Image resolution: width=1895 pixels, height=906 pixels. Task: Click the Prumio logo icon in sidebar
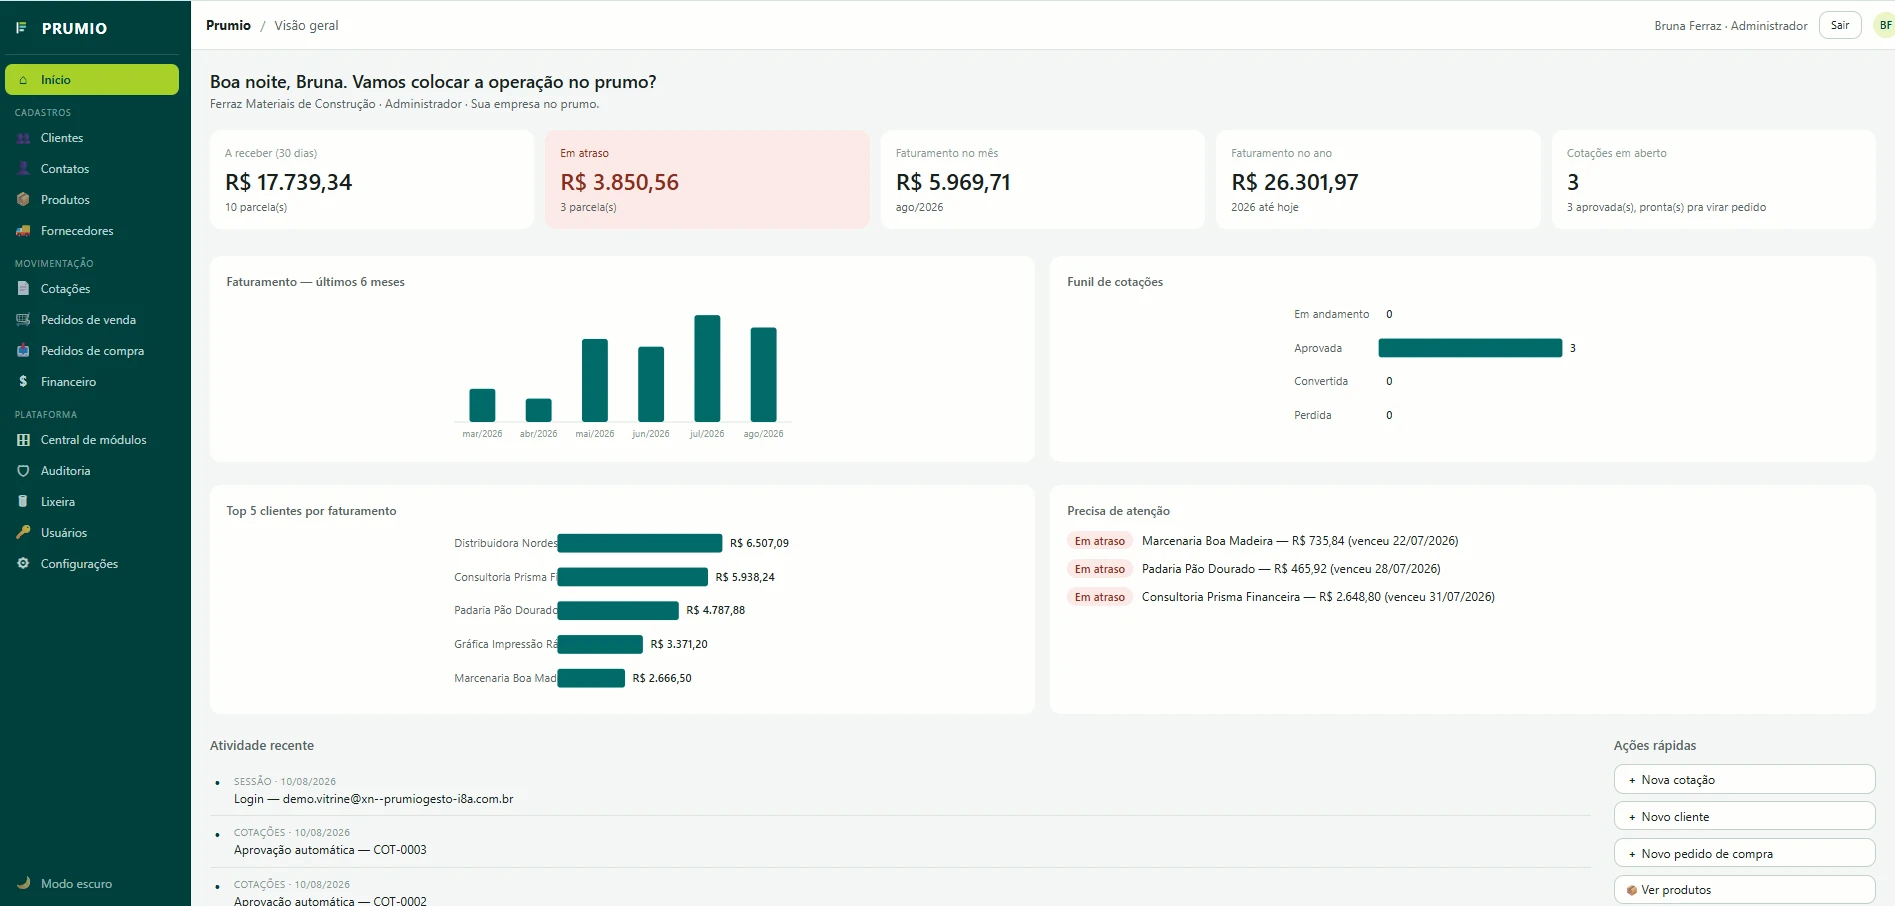point(21,28)
